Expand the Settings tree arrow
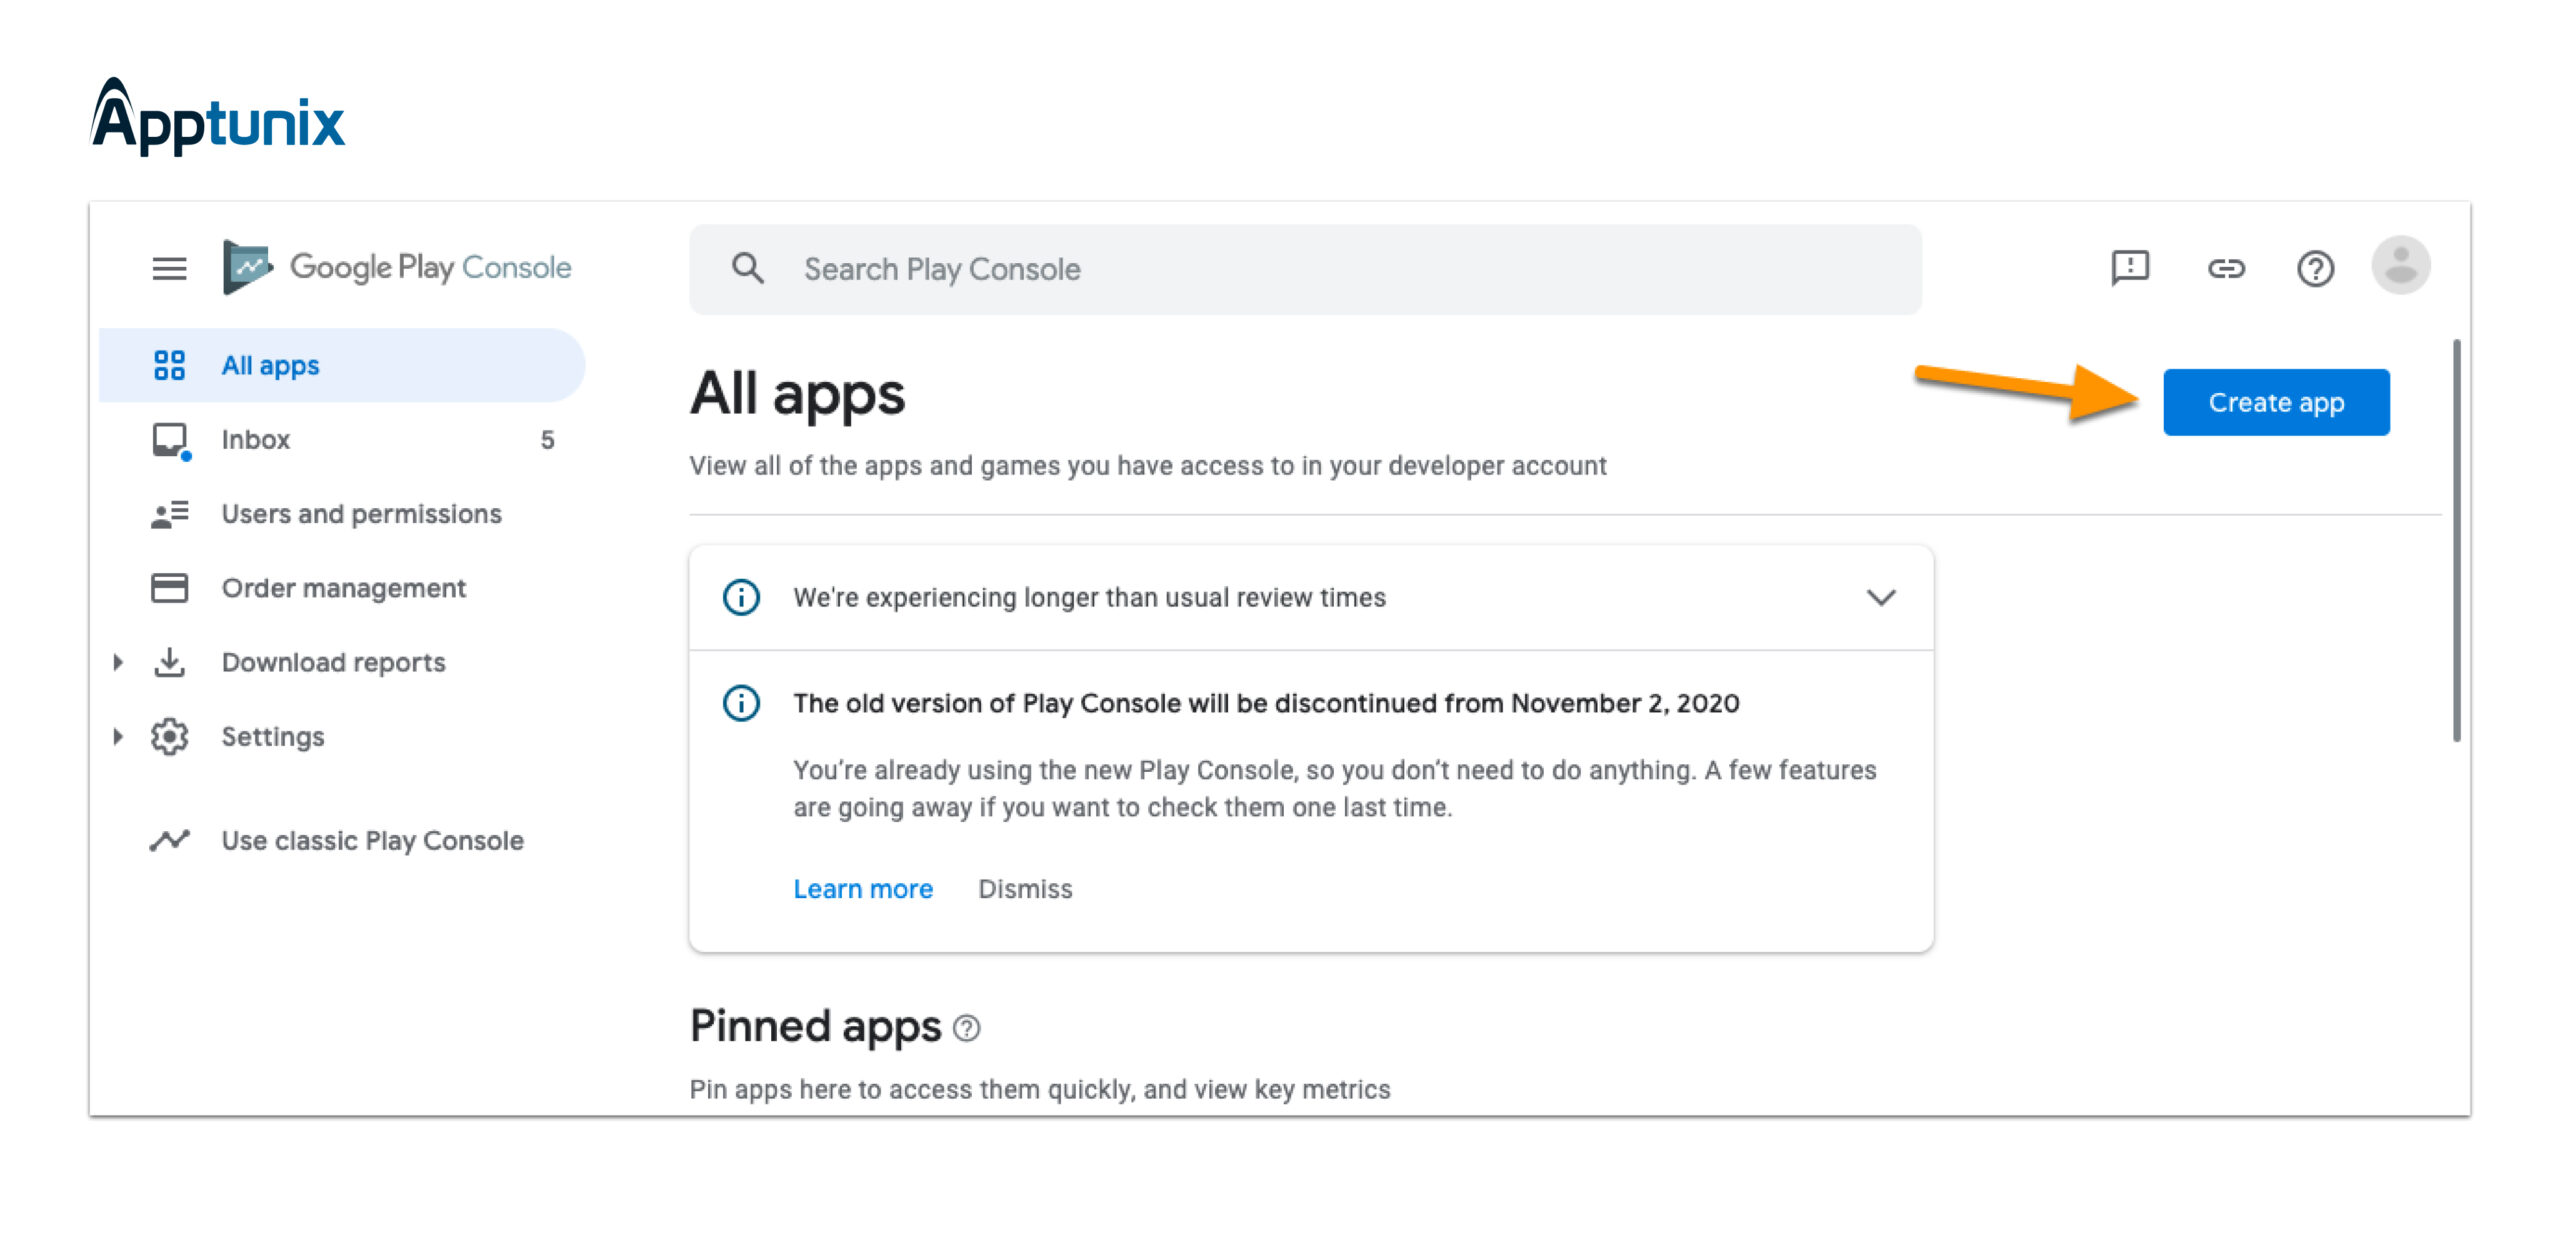Viewport: 2560px width, 1250px height. [118, 737]
